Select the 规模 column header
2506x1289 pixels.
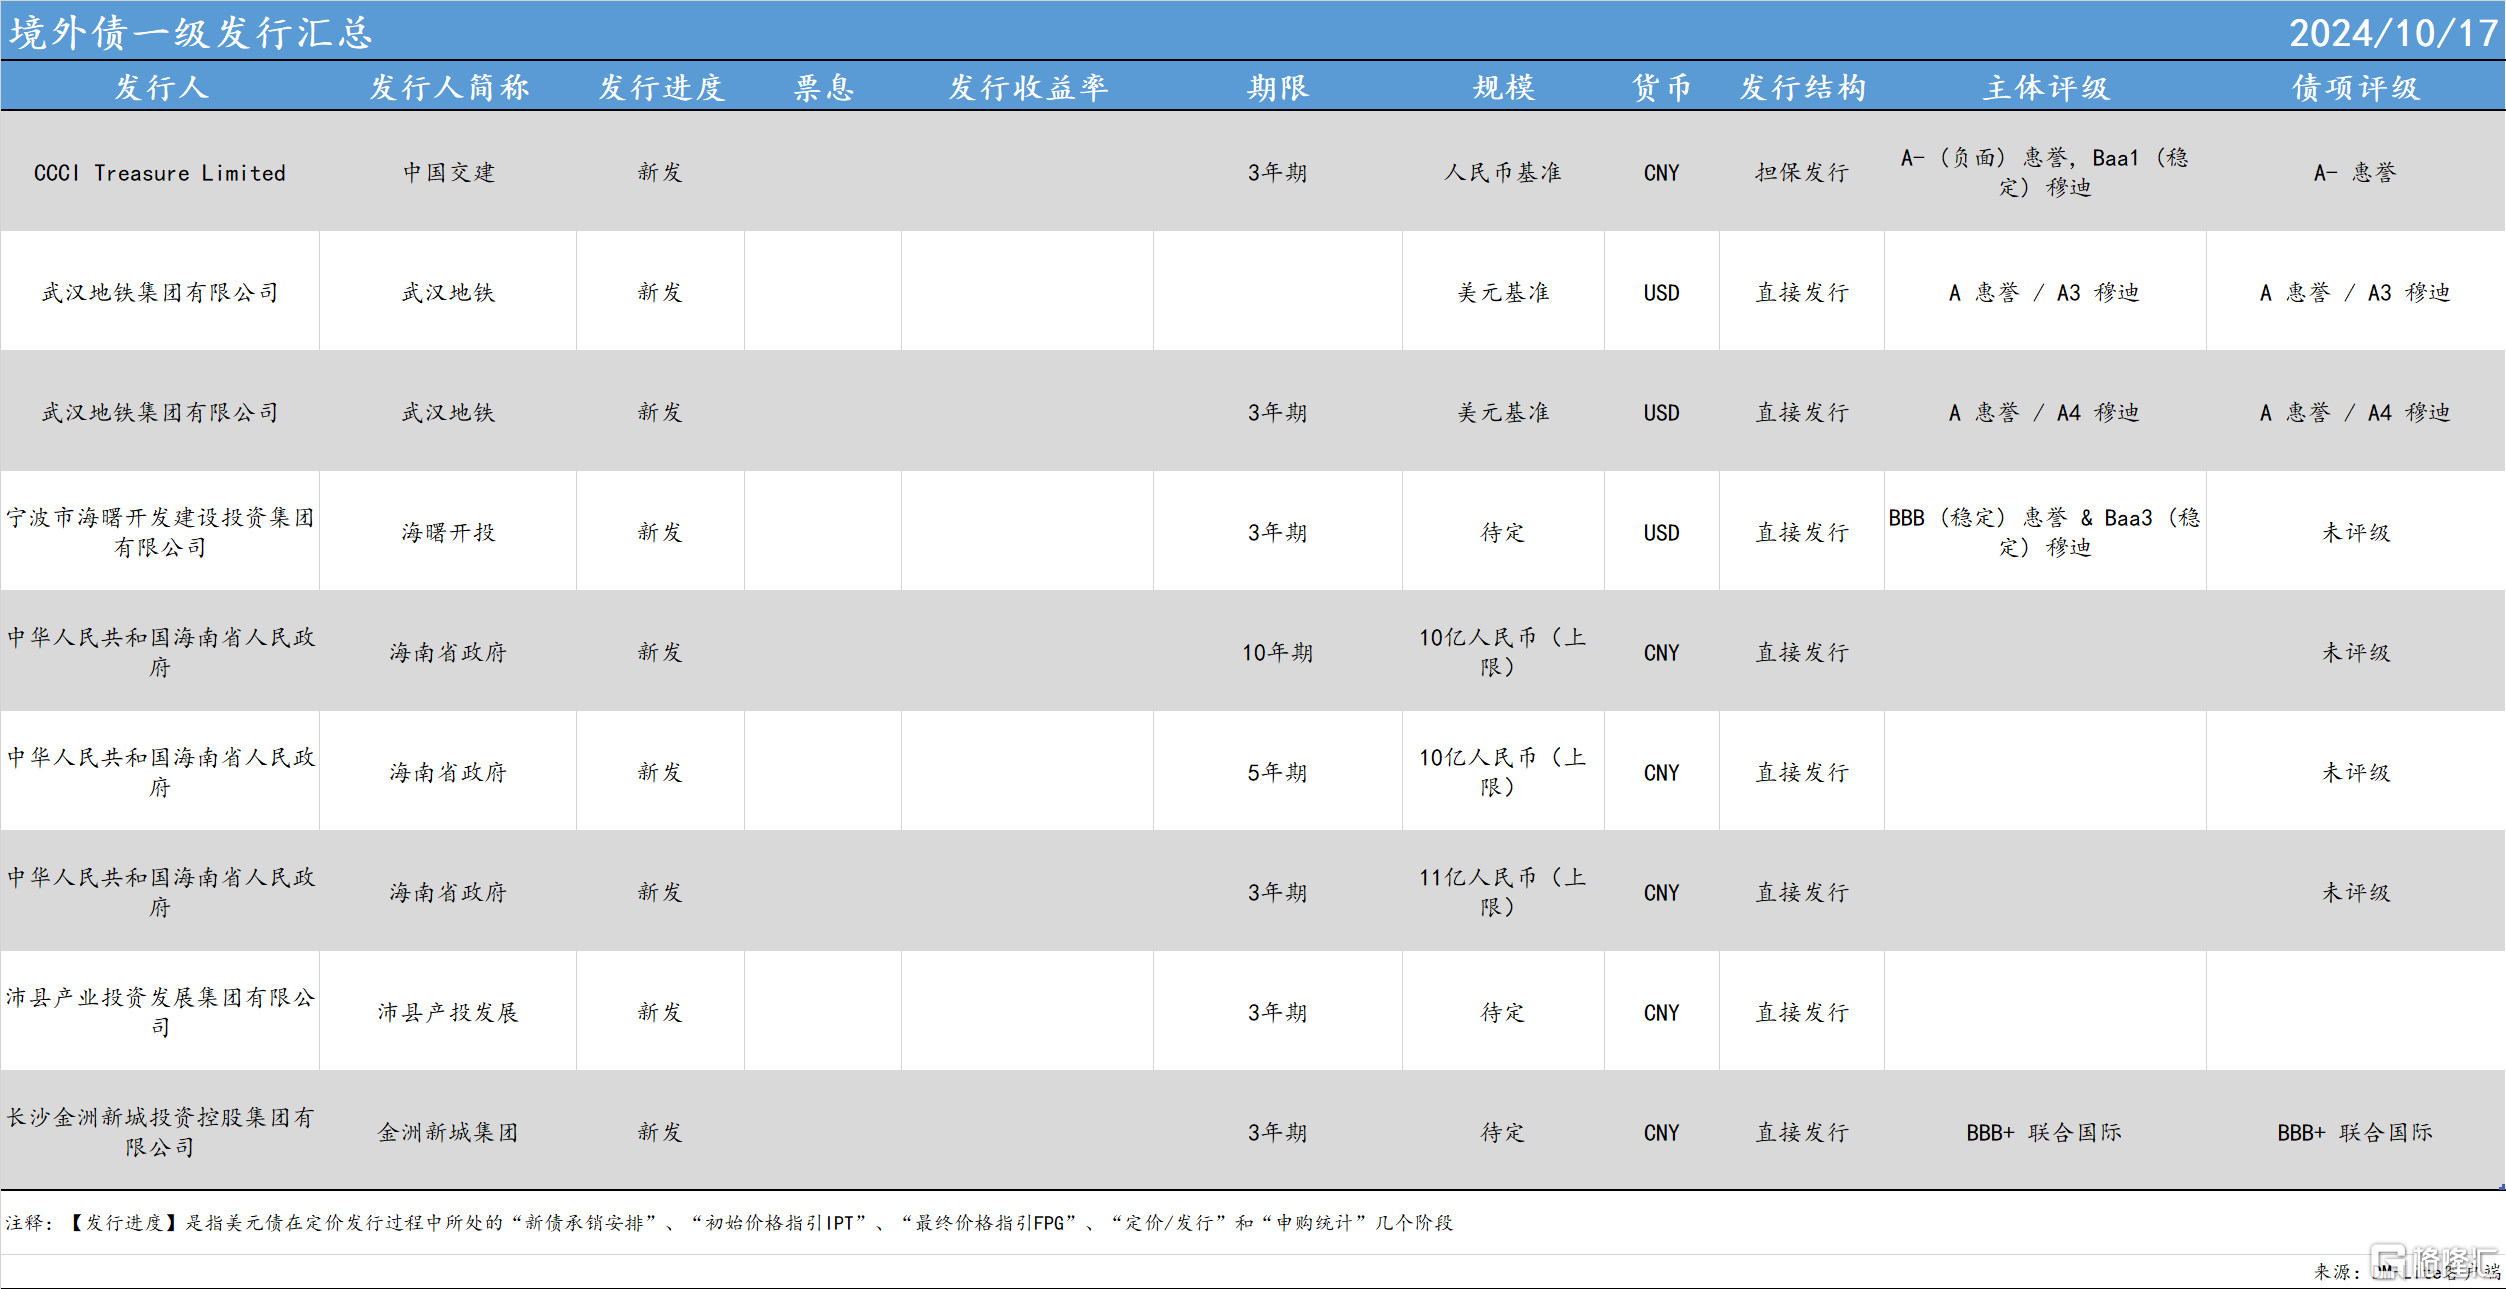(1504, 87)
